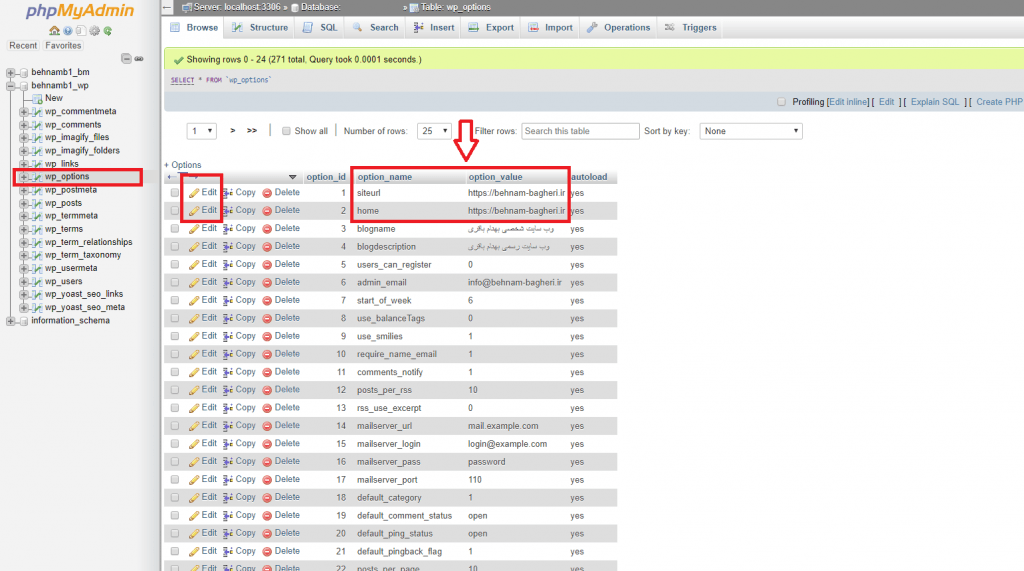Go to the last page with >> button
This screenshot has width=1024, height=571.
tap(252, 131)
